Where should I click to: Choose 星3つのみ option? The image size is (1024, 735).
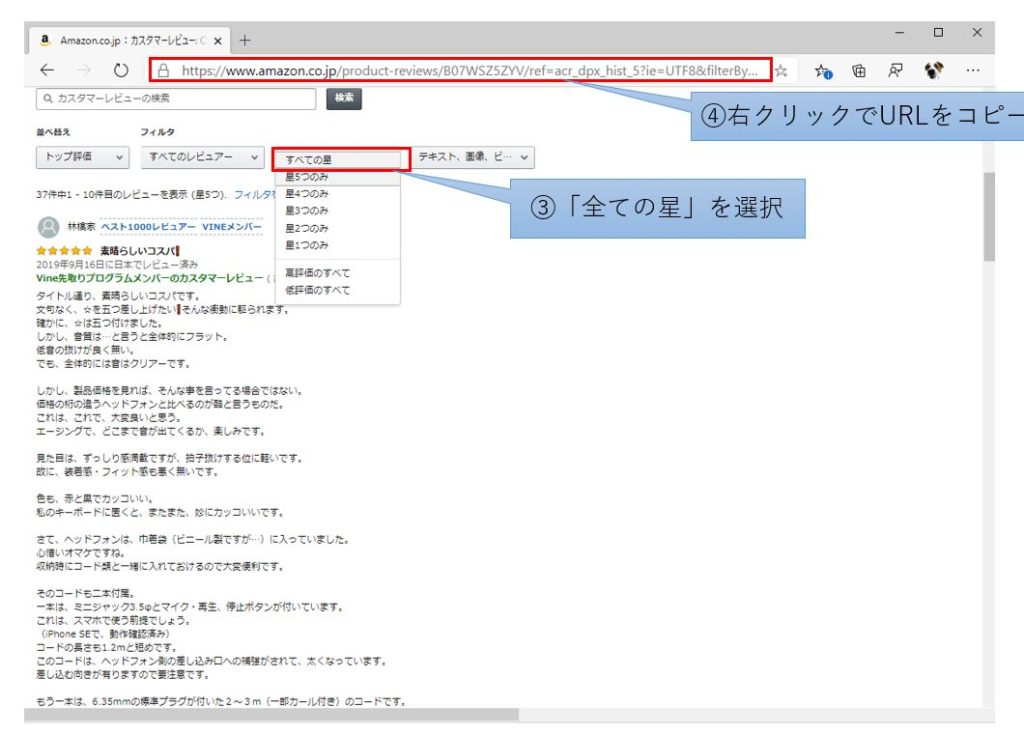pyautogui.click(x=338, y=211)
